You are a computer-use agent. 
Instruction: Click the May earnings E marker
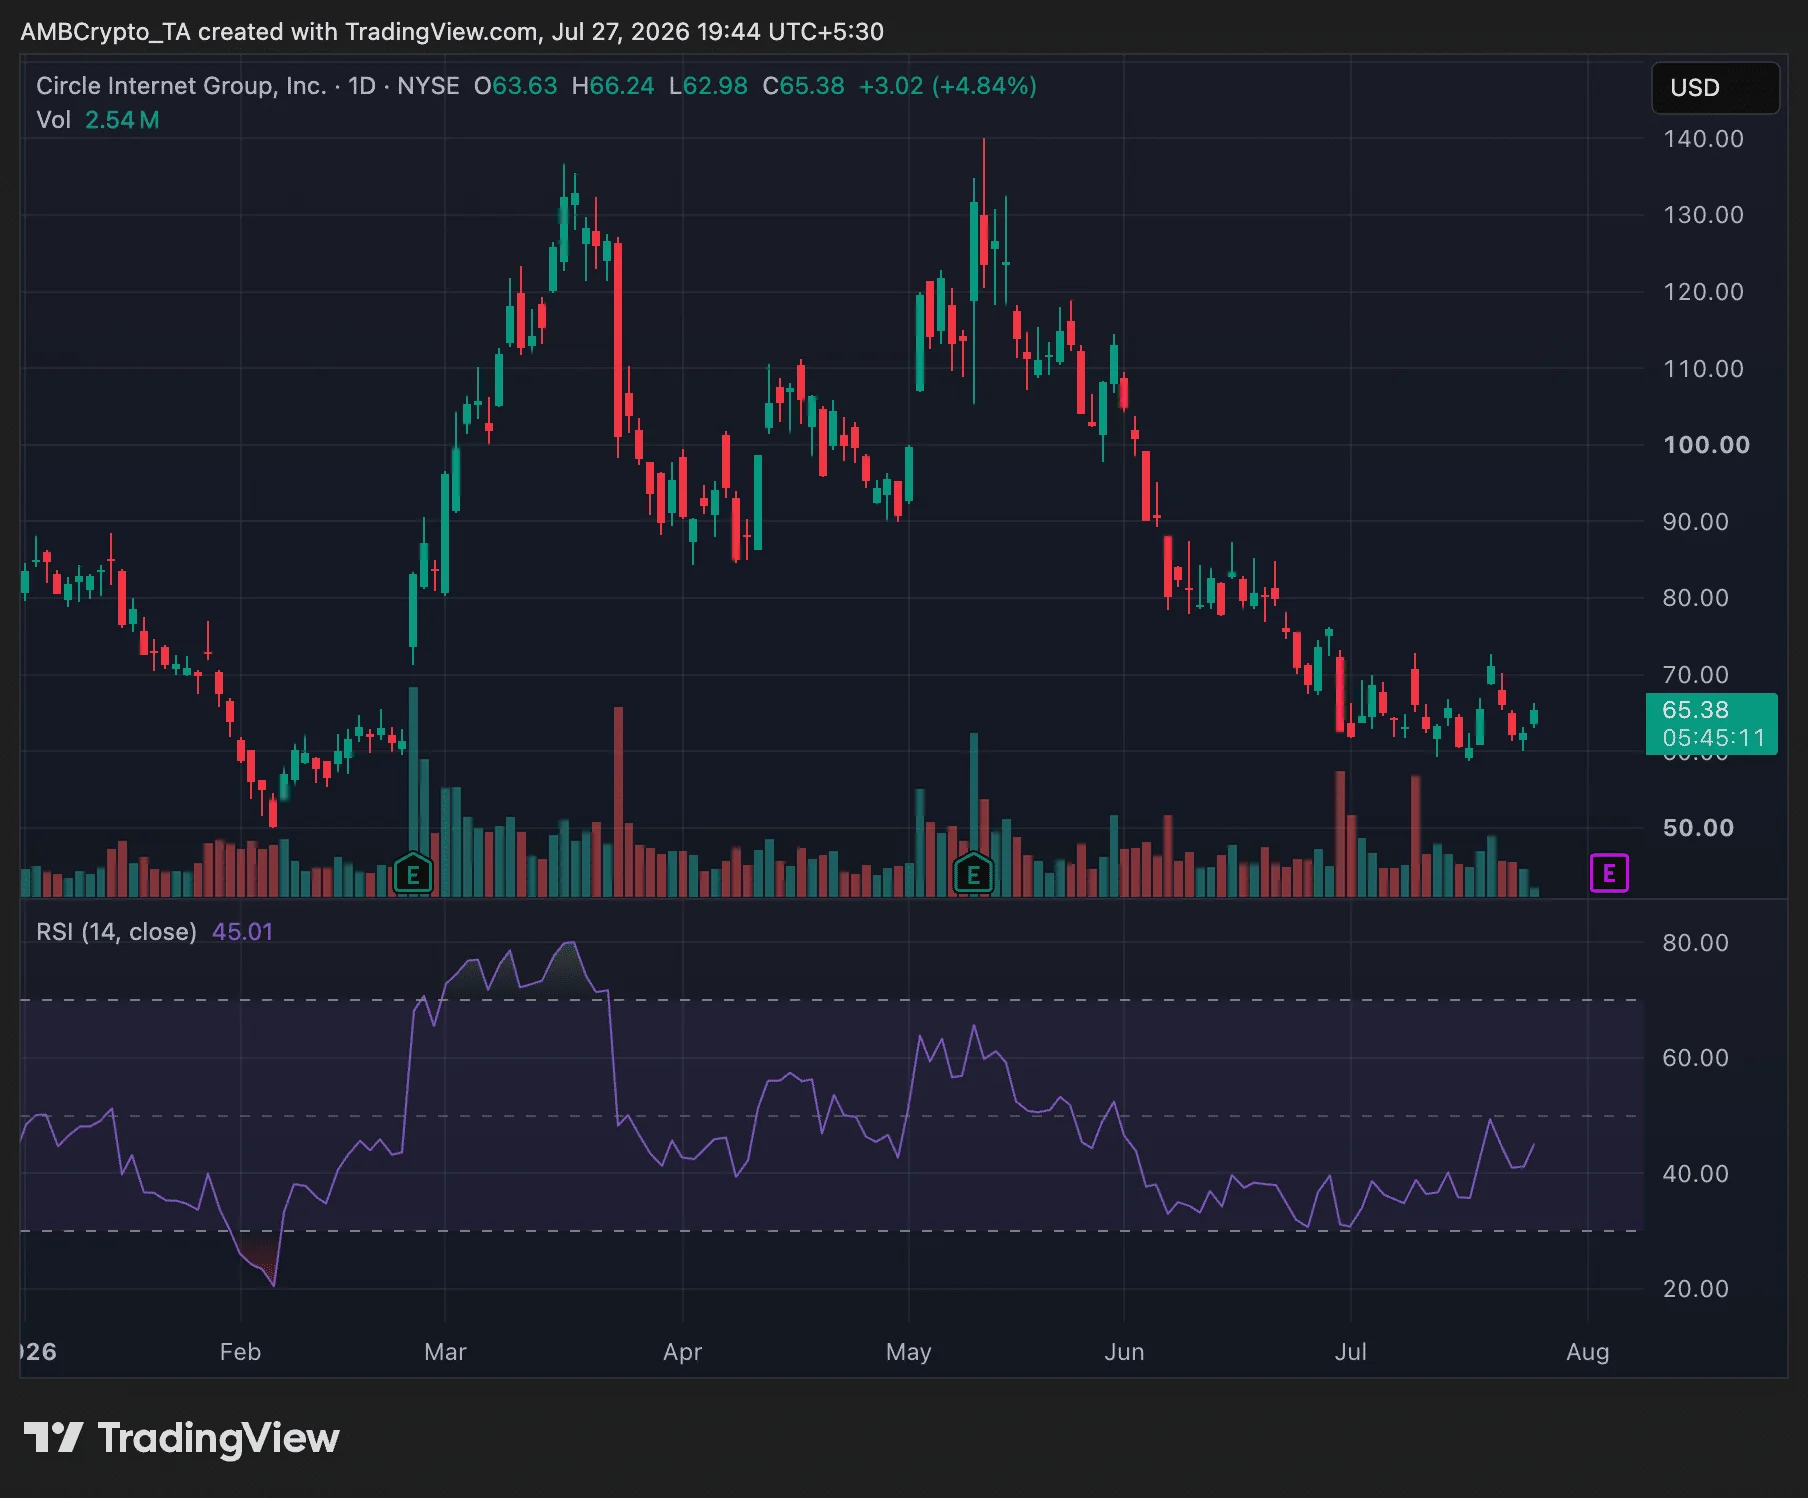click(973, 873)
